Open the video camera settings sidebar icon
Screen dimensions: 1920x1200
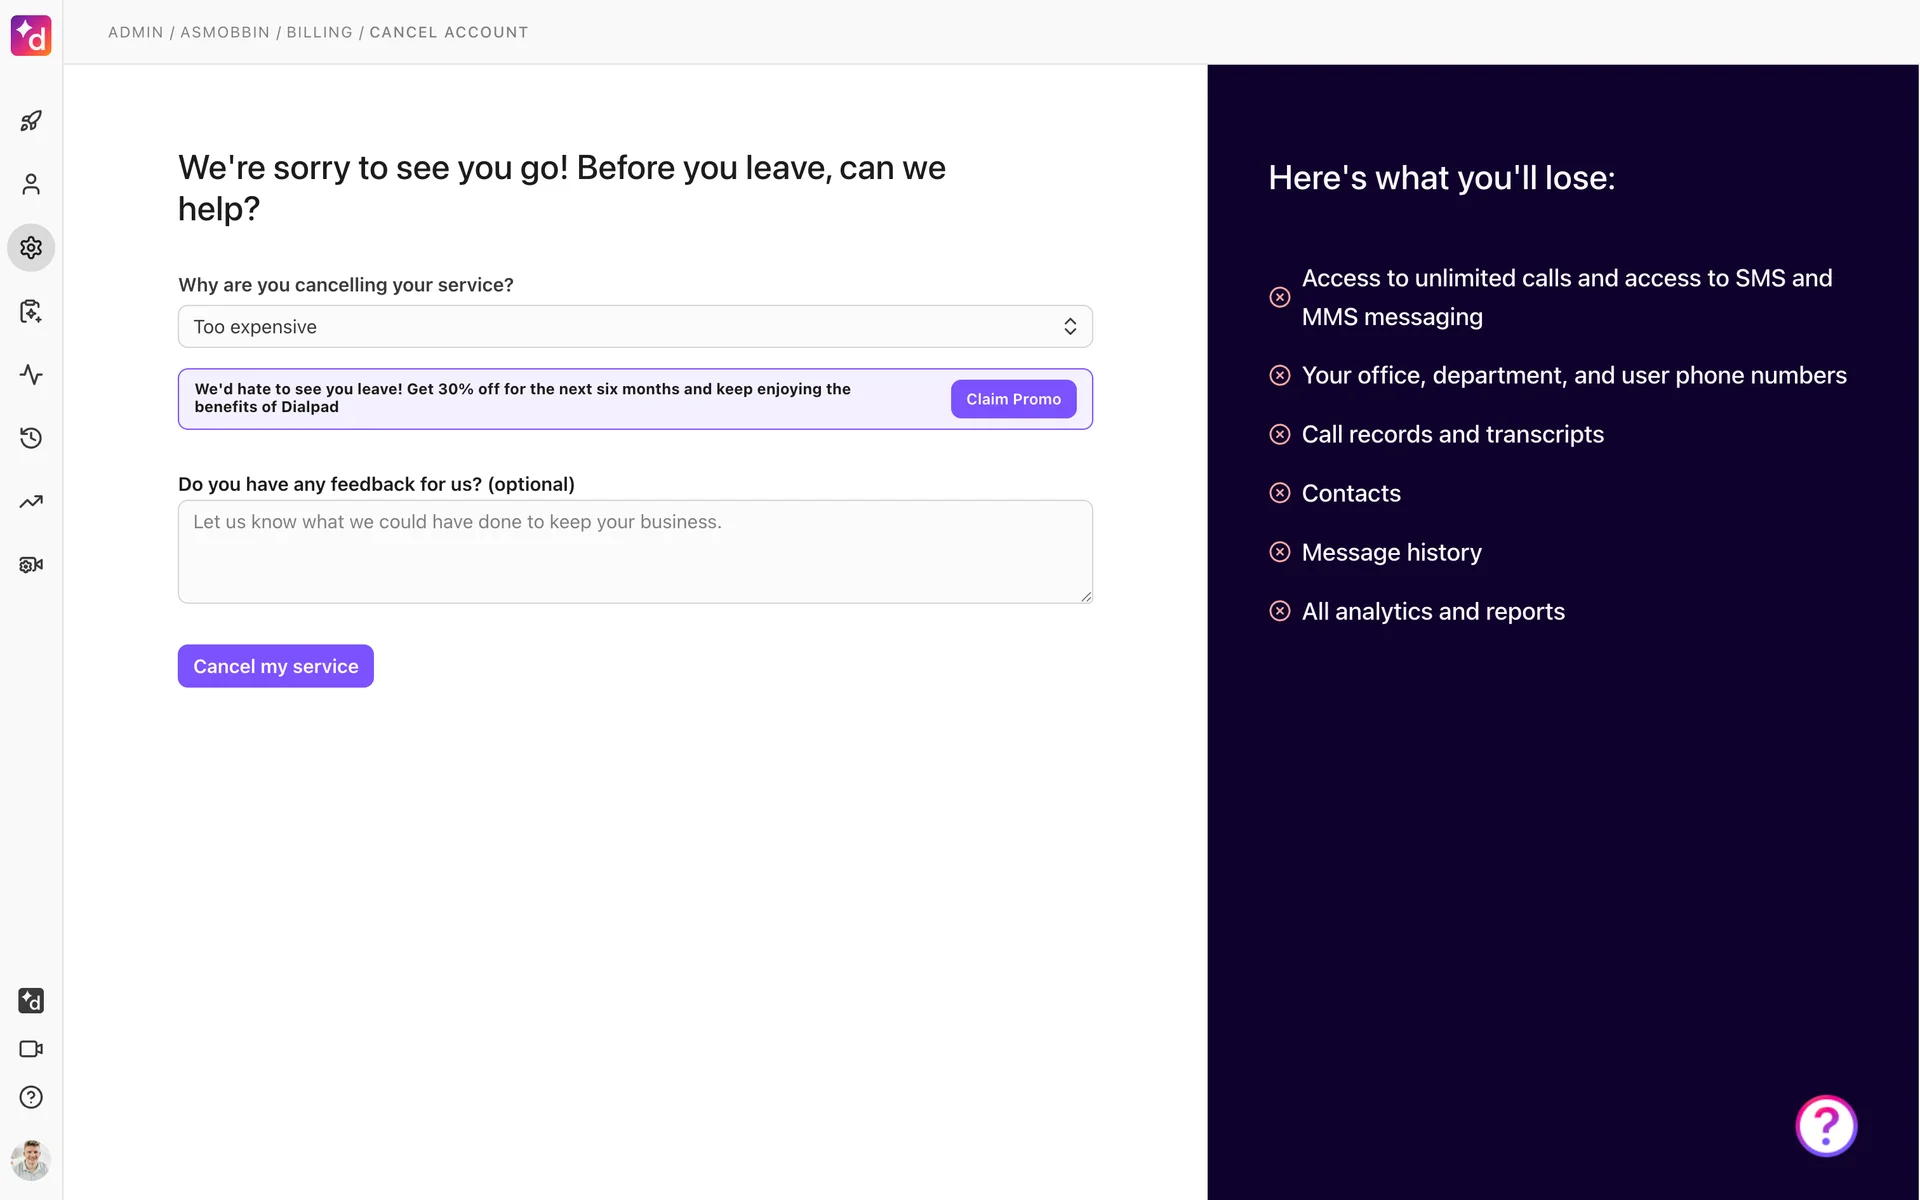tap(31, 565)
